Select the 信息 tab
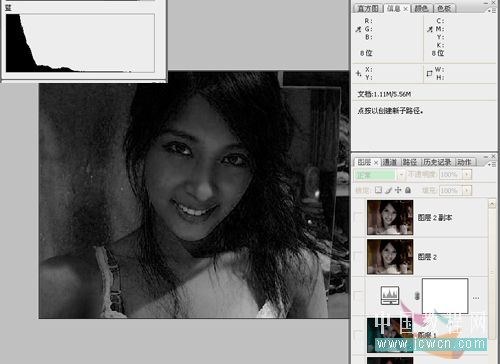This screenshot has width=500, height=364. coord(394,9)
